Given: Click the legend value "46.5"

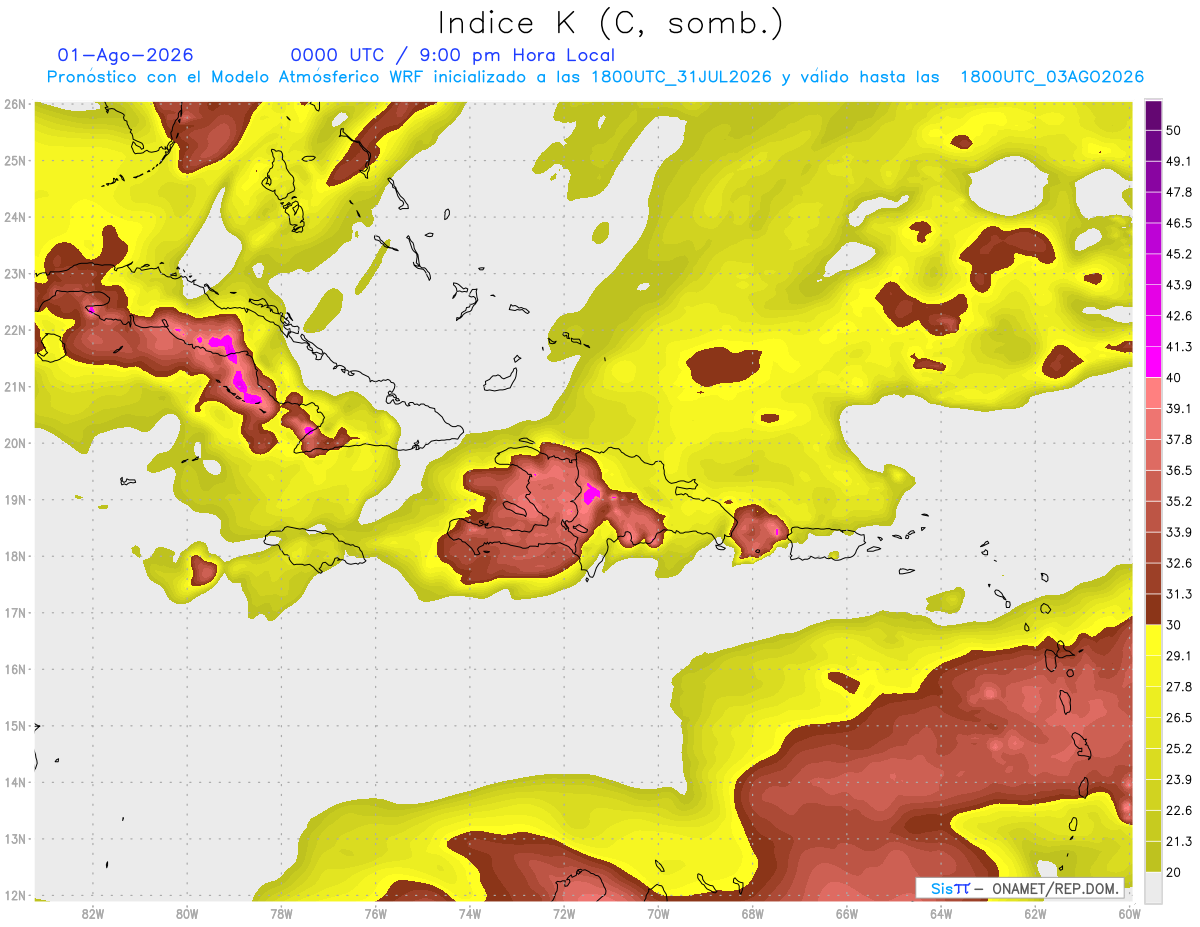Looking at the screenshot, I should (1178, 223).
